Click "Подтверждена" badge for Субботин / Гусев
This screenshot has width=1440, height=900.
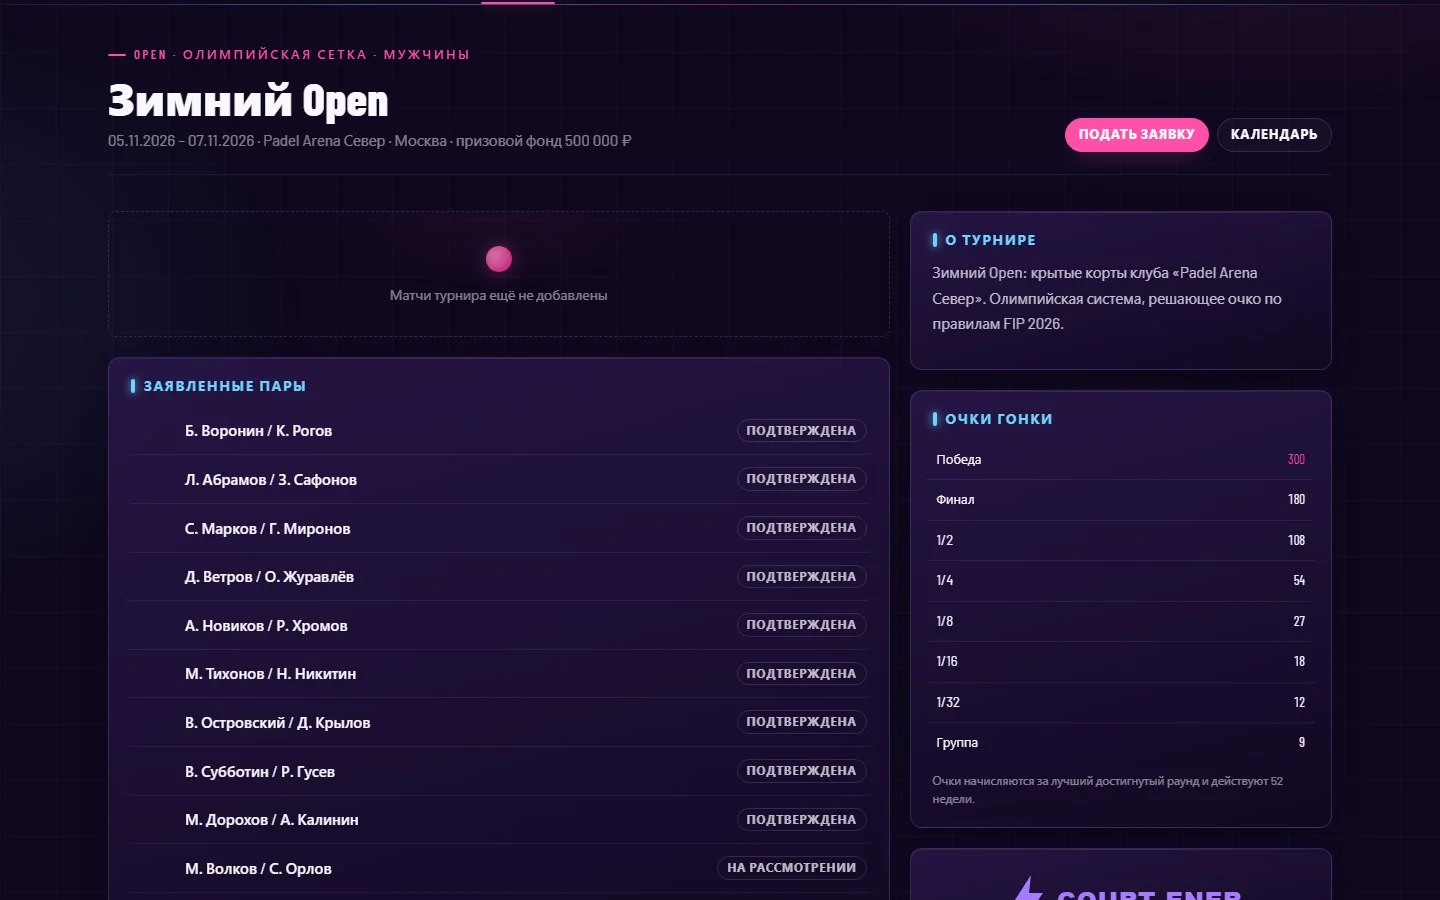(x=801, y=771)
